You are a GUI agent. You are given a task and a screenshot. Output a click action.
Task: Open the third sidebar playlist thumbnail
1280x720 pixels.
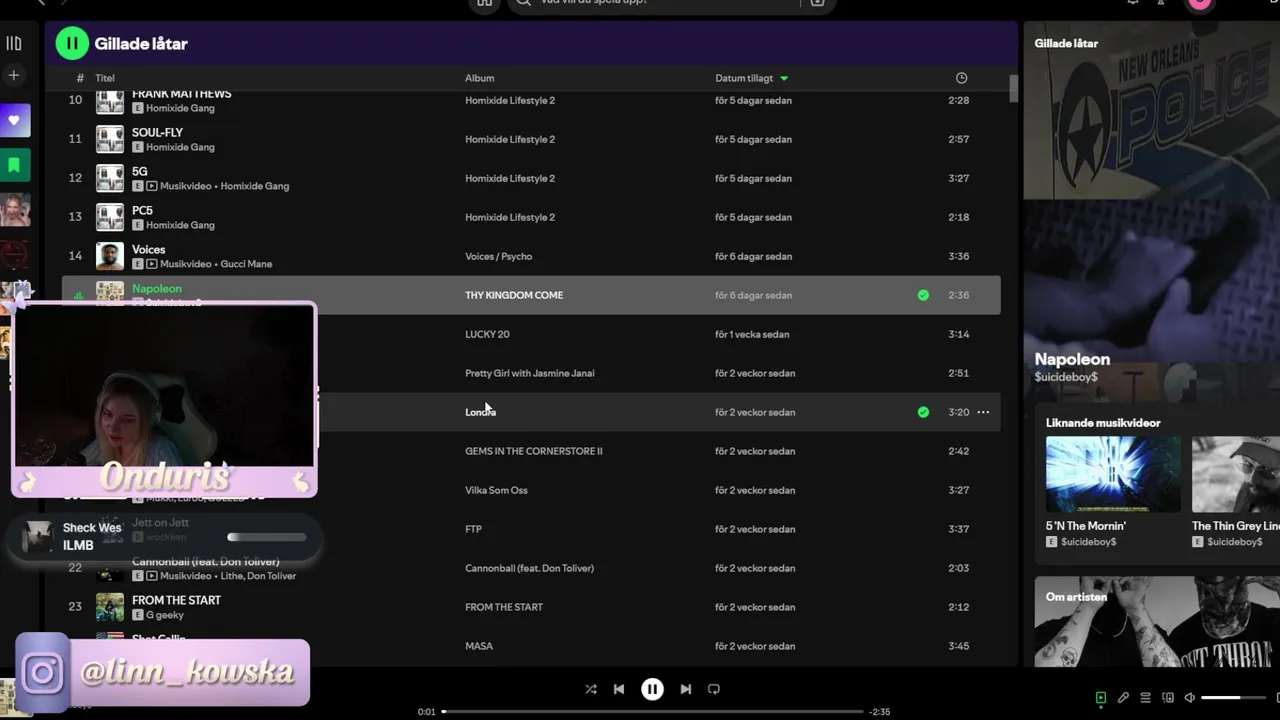15,209
